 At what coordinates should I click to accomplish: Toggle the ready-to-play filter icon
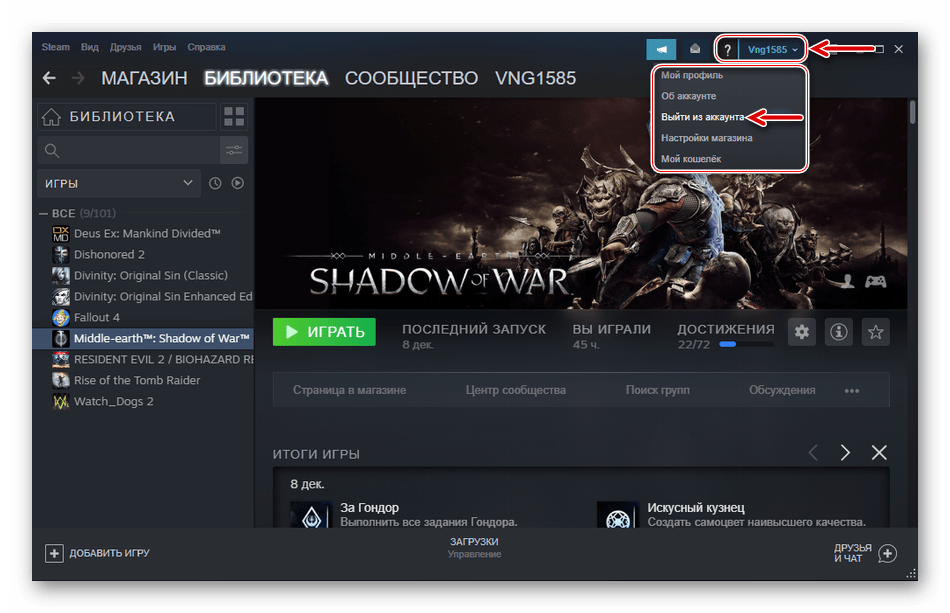pos(238,183)
